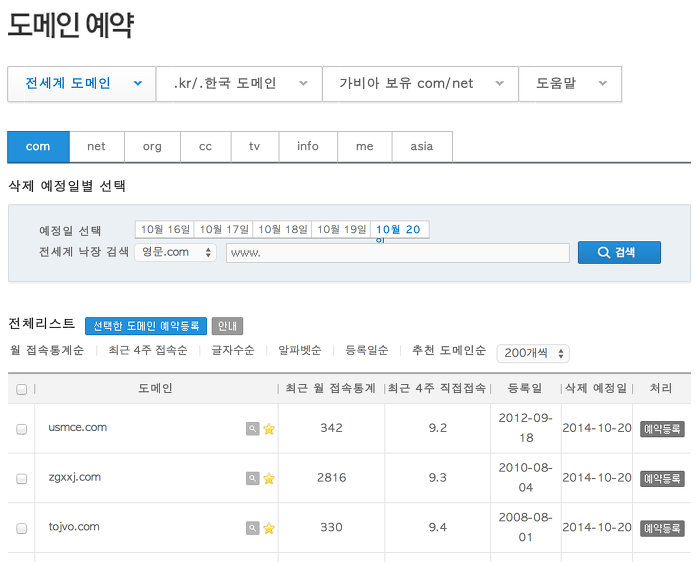The height and width of the screenshot is (562, 700).
Task: Click star icon next to tojvo.com
Action: pyautogui.click(x=269, y=529)
